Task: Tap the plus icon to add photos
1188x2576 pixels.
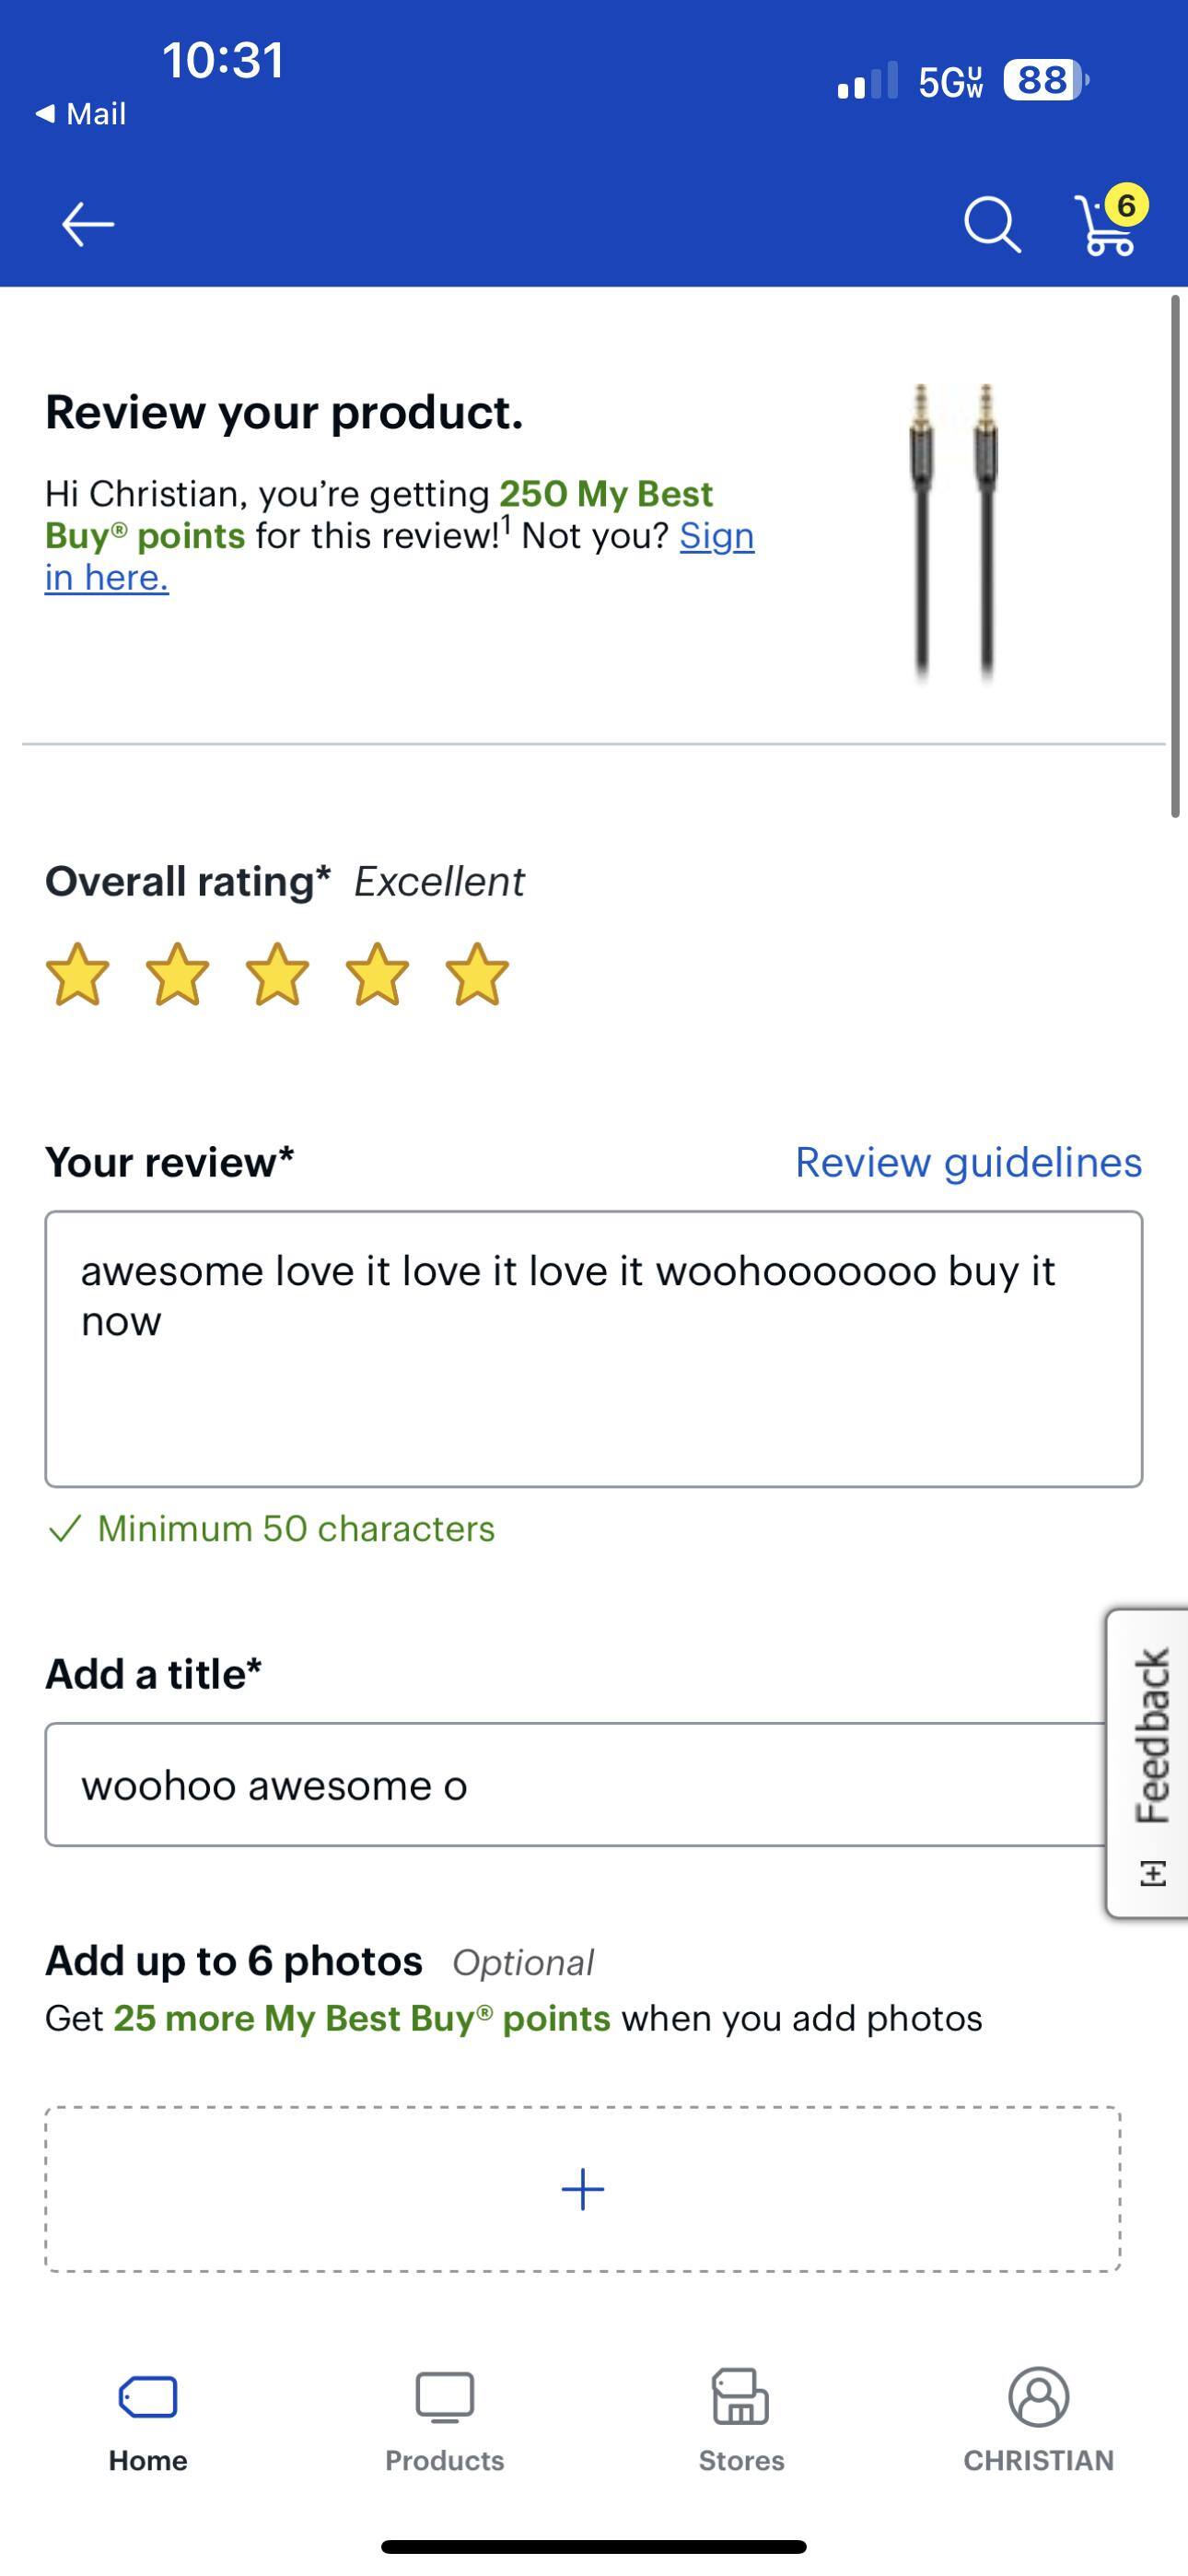Action: 582,2189
